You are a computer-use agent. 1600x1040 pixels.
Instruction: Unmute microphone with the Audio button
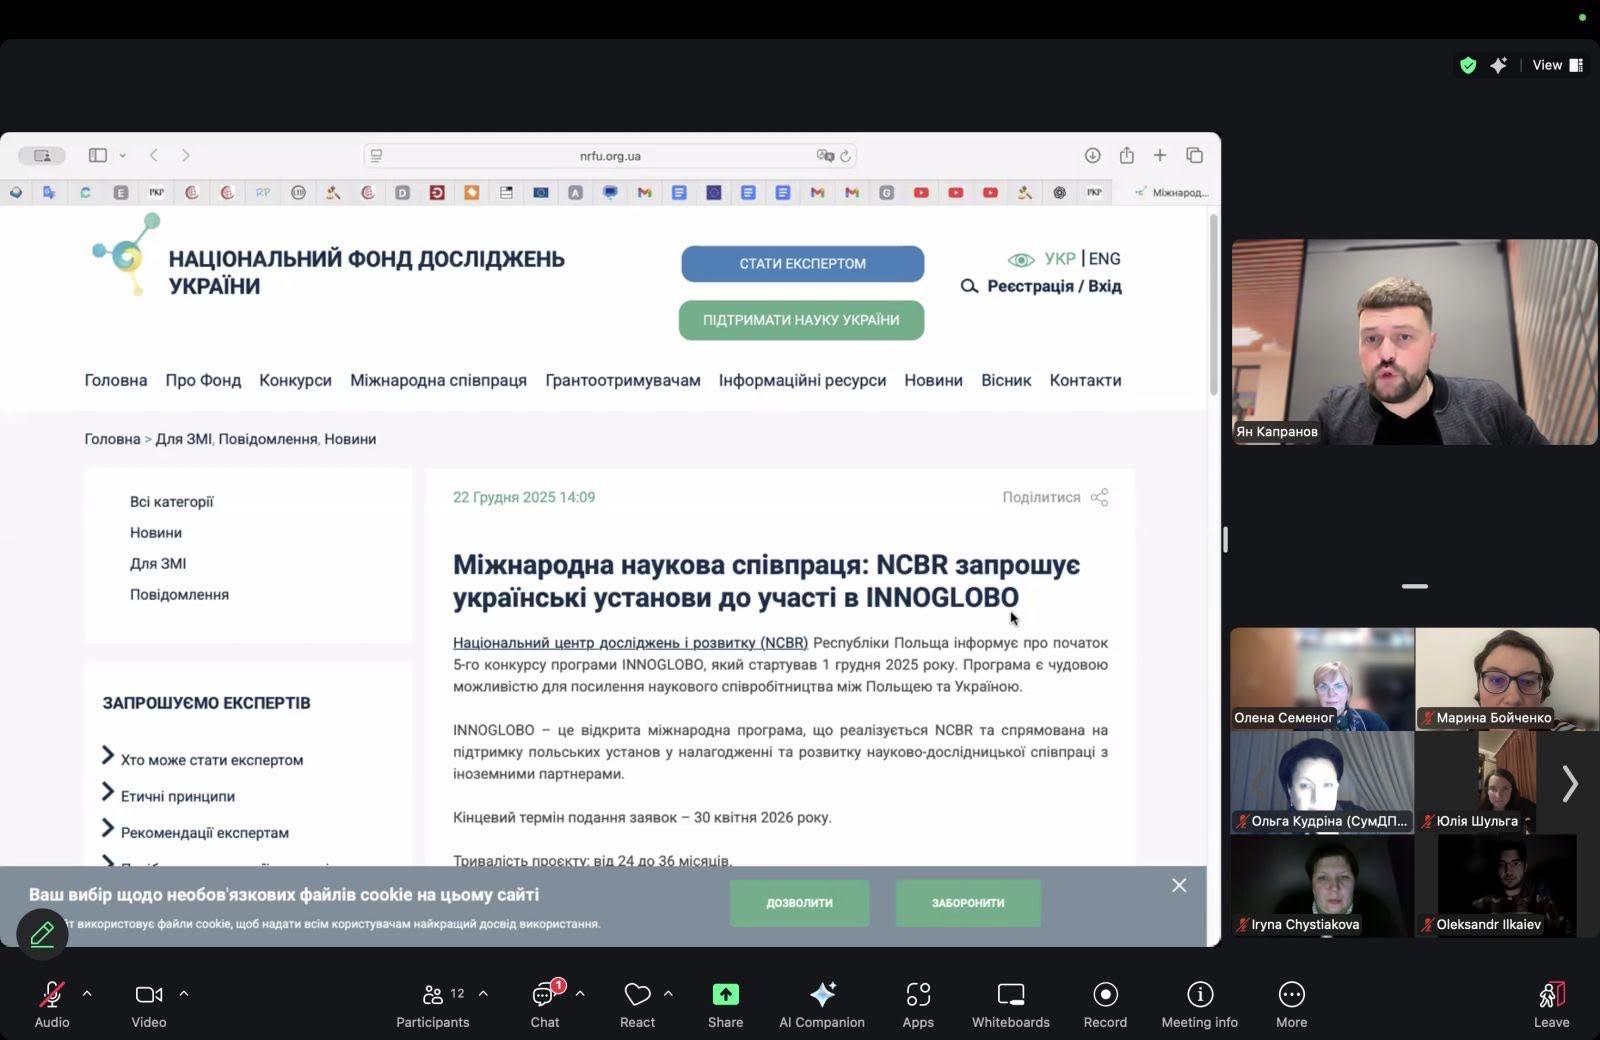52,1004
